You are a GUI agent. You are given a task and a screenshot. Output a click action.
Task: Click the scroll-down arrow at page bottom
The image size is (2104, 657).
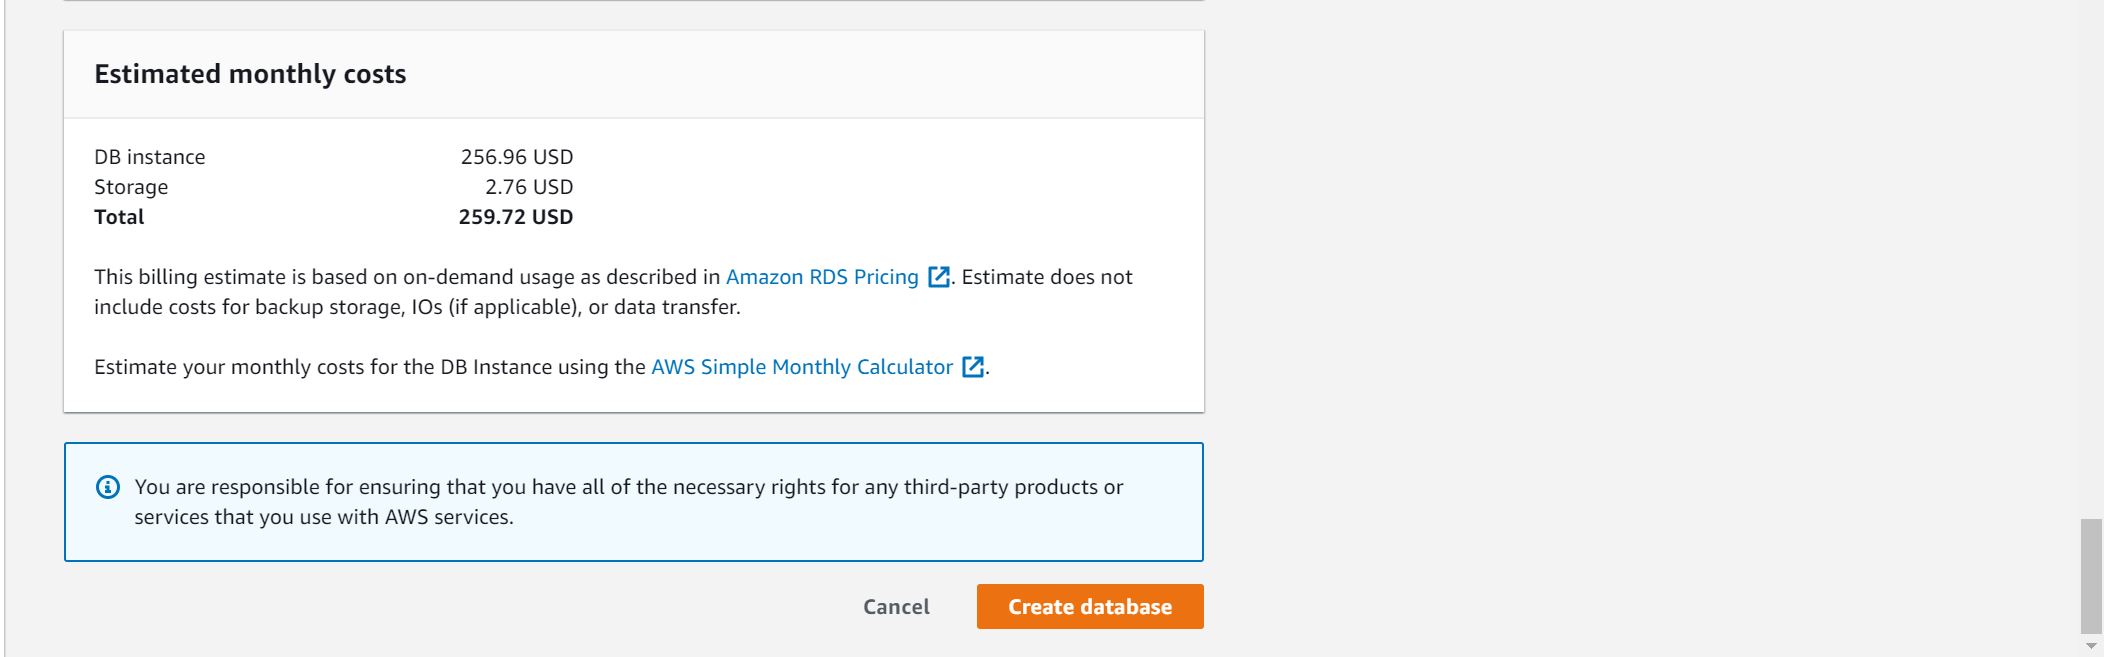(x=2090, y=646)
